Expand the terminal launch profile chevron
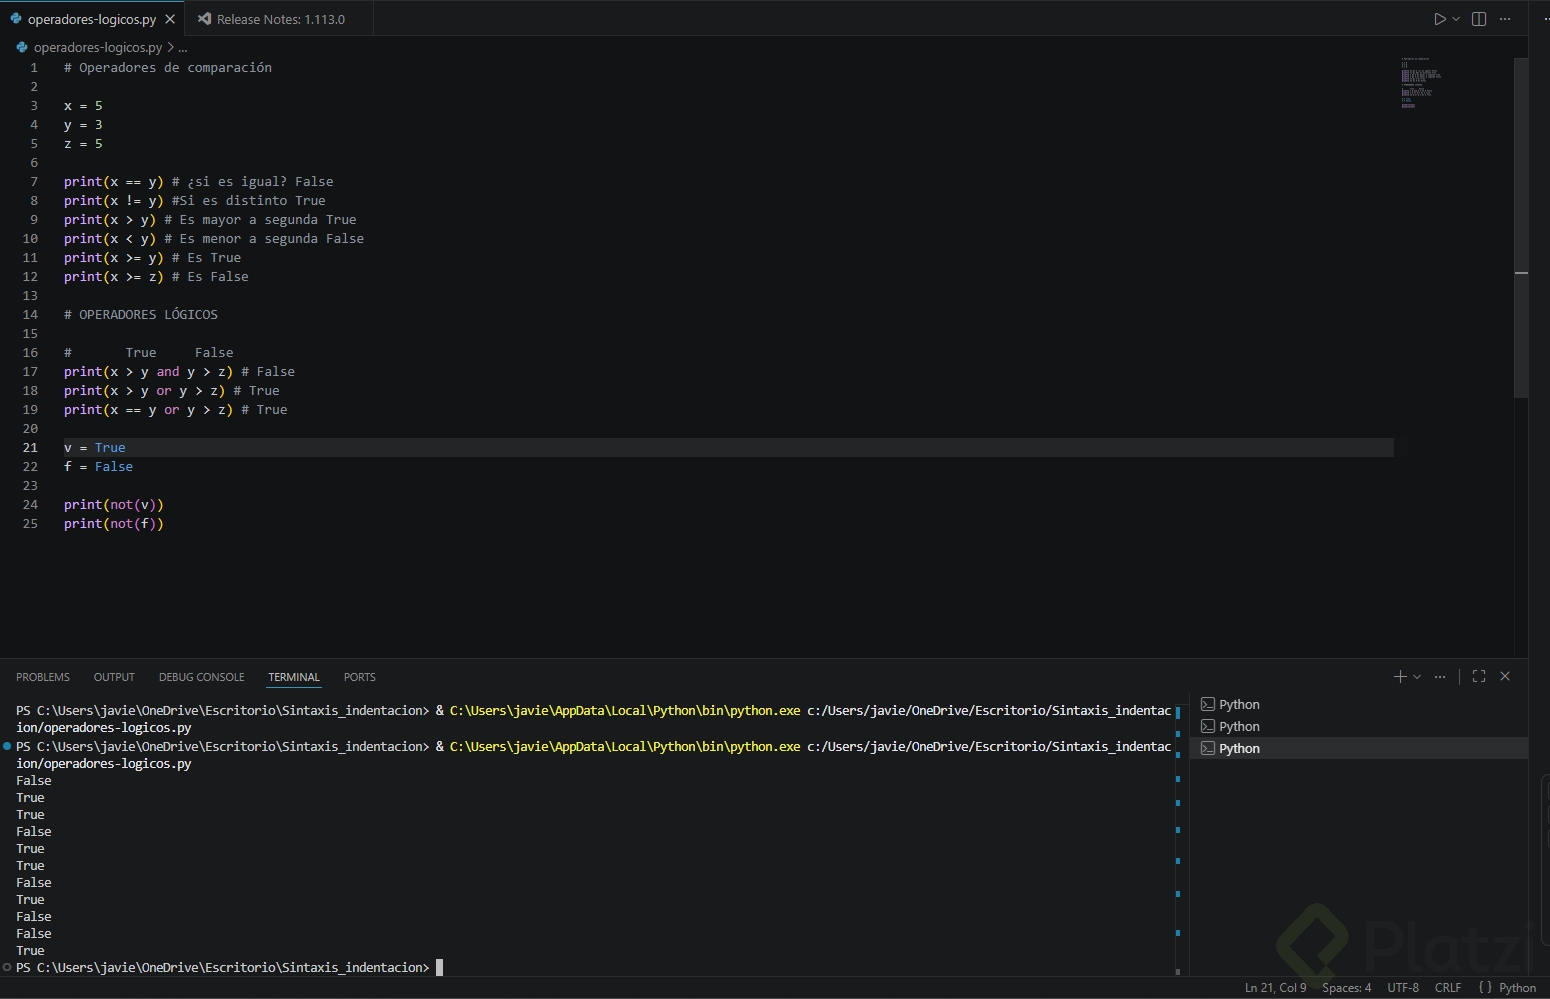The width and height of the screenshot is (1550, 999). (1417, 677)
